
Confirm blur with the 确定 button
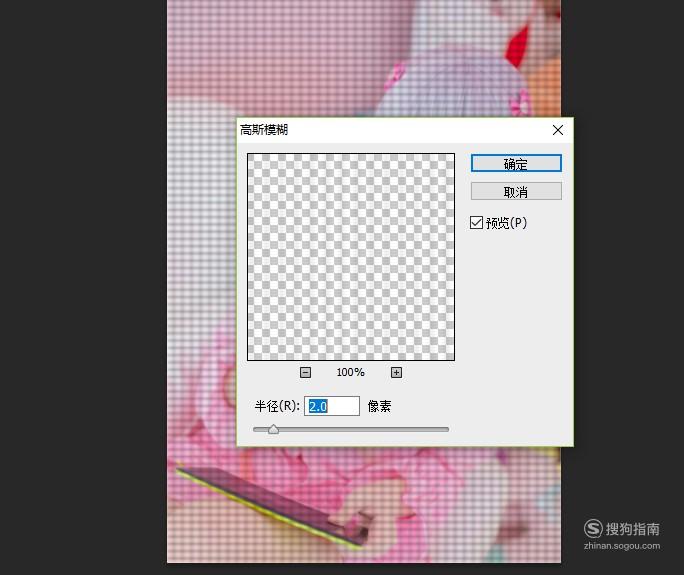coord(516,163)
